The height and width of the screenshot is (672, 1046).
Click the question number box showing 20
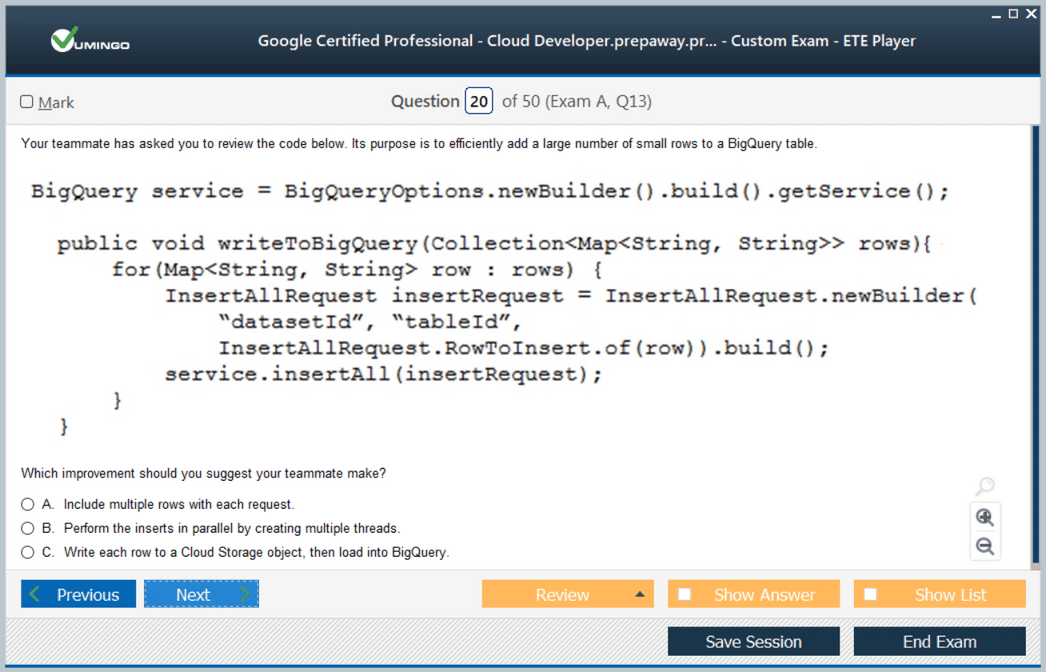coord(479,101)
